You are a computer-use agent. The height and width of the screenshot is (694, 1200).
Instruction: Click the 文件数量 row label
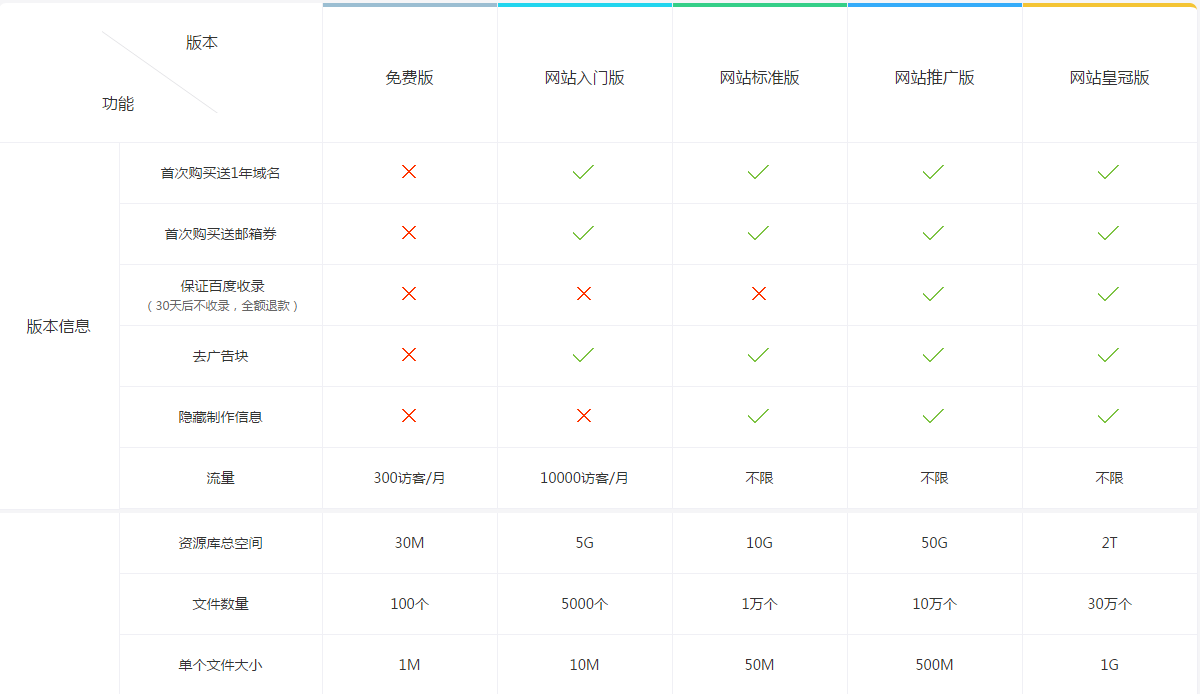(x=221, y=604)
